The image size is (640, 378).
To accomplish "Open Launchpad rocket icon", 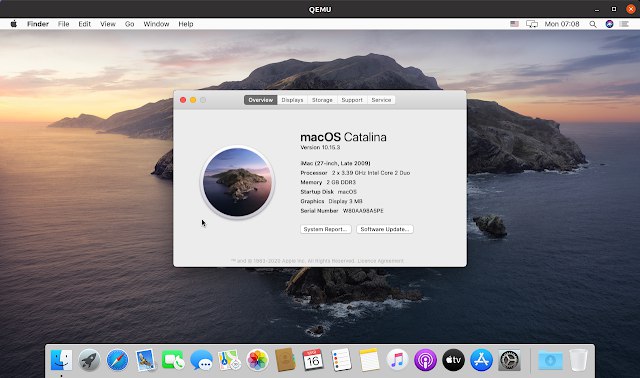I will 89,360.
